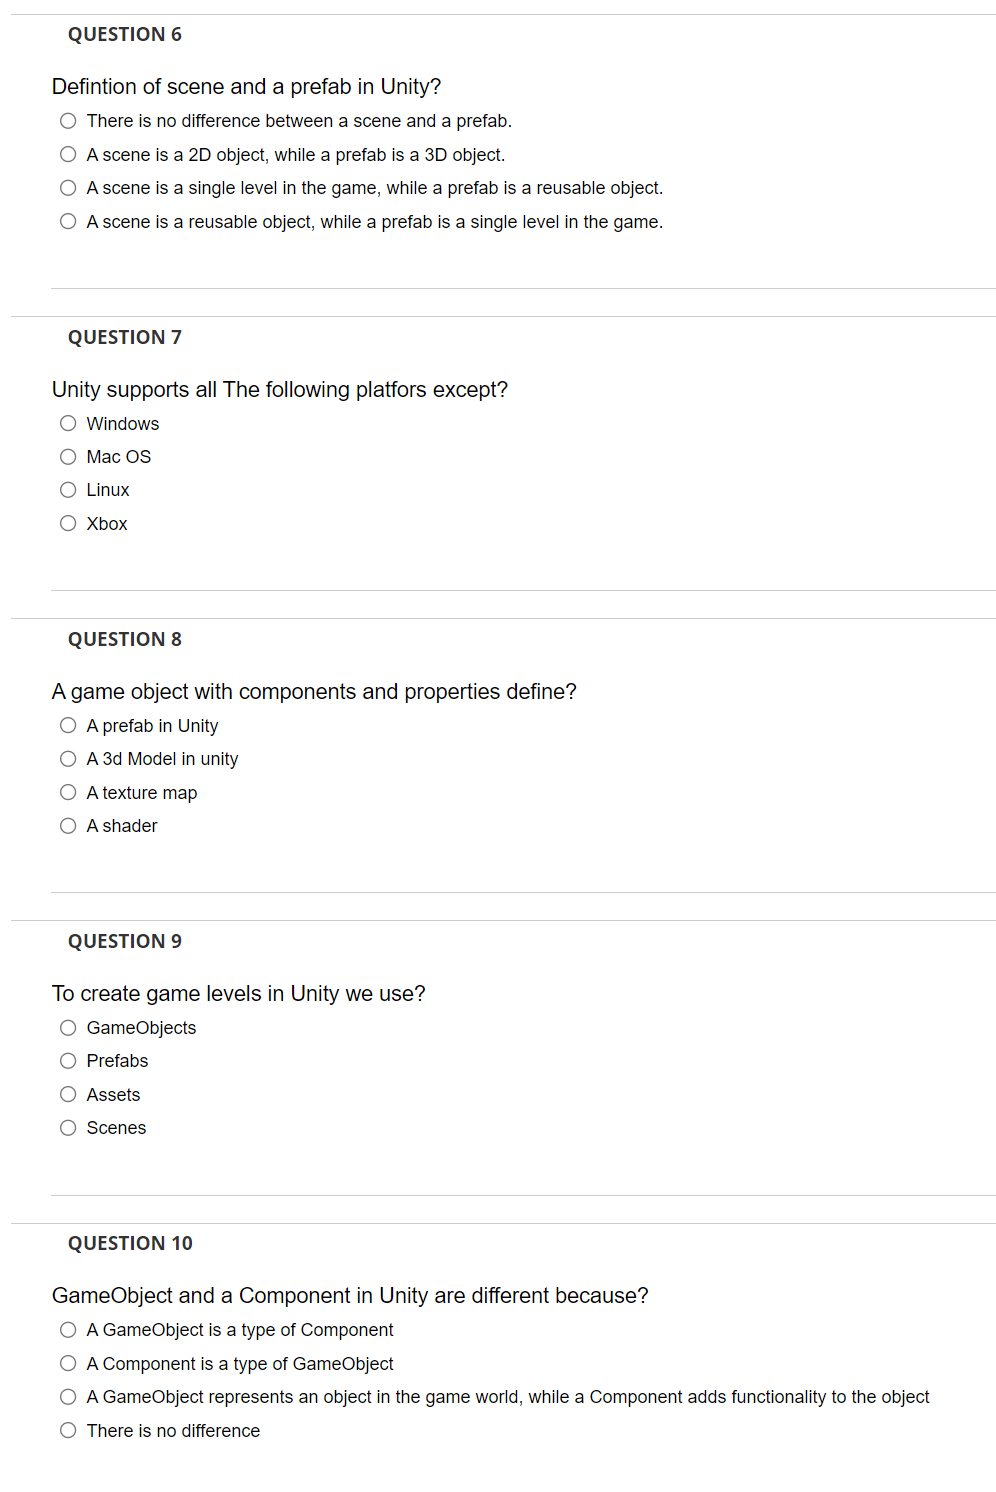Choose 'Prefabs' as the answer

(68, 1060)
